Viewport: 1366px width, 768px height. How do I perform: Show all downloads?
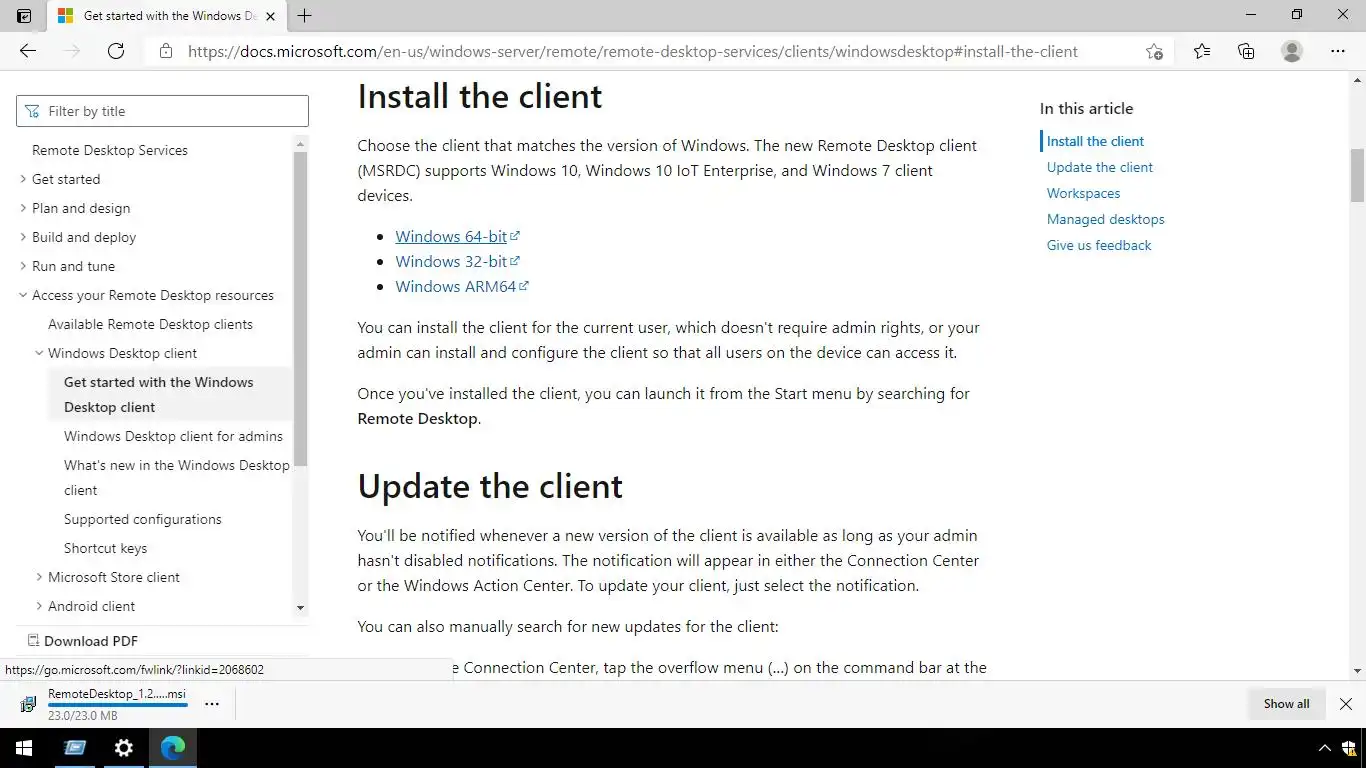coord(1286,704)
